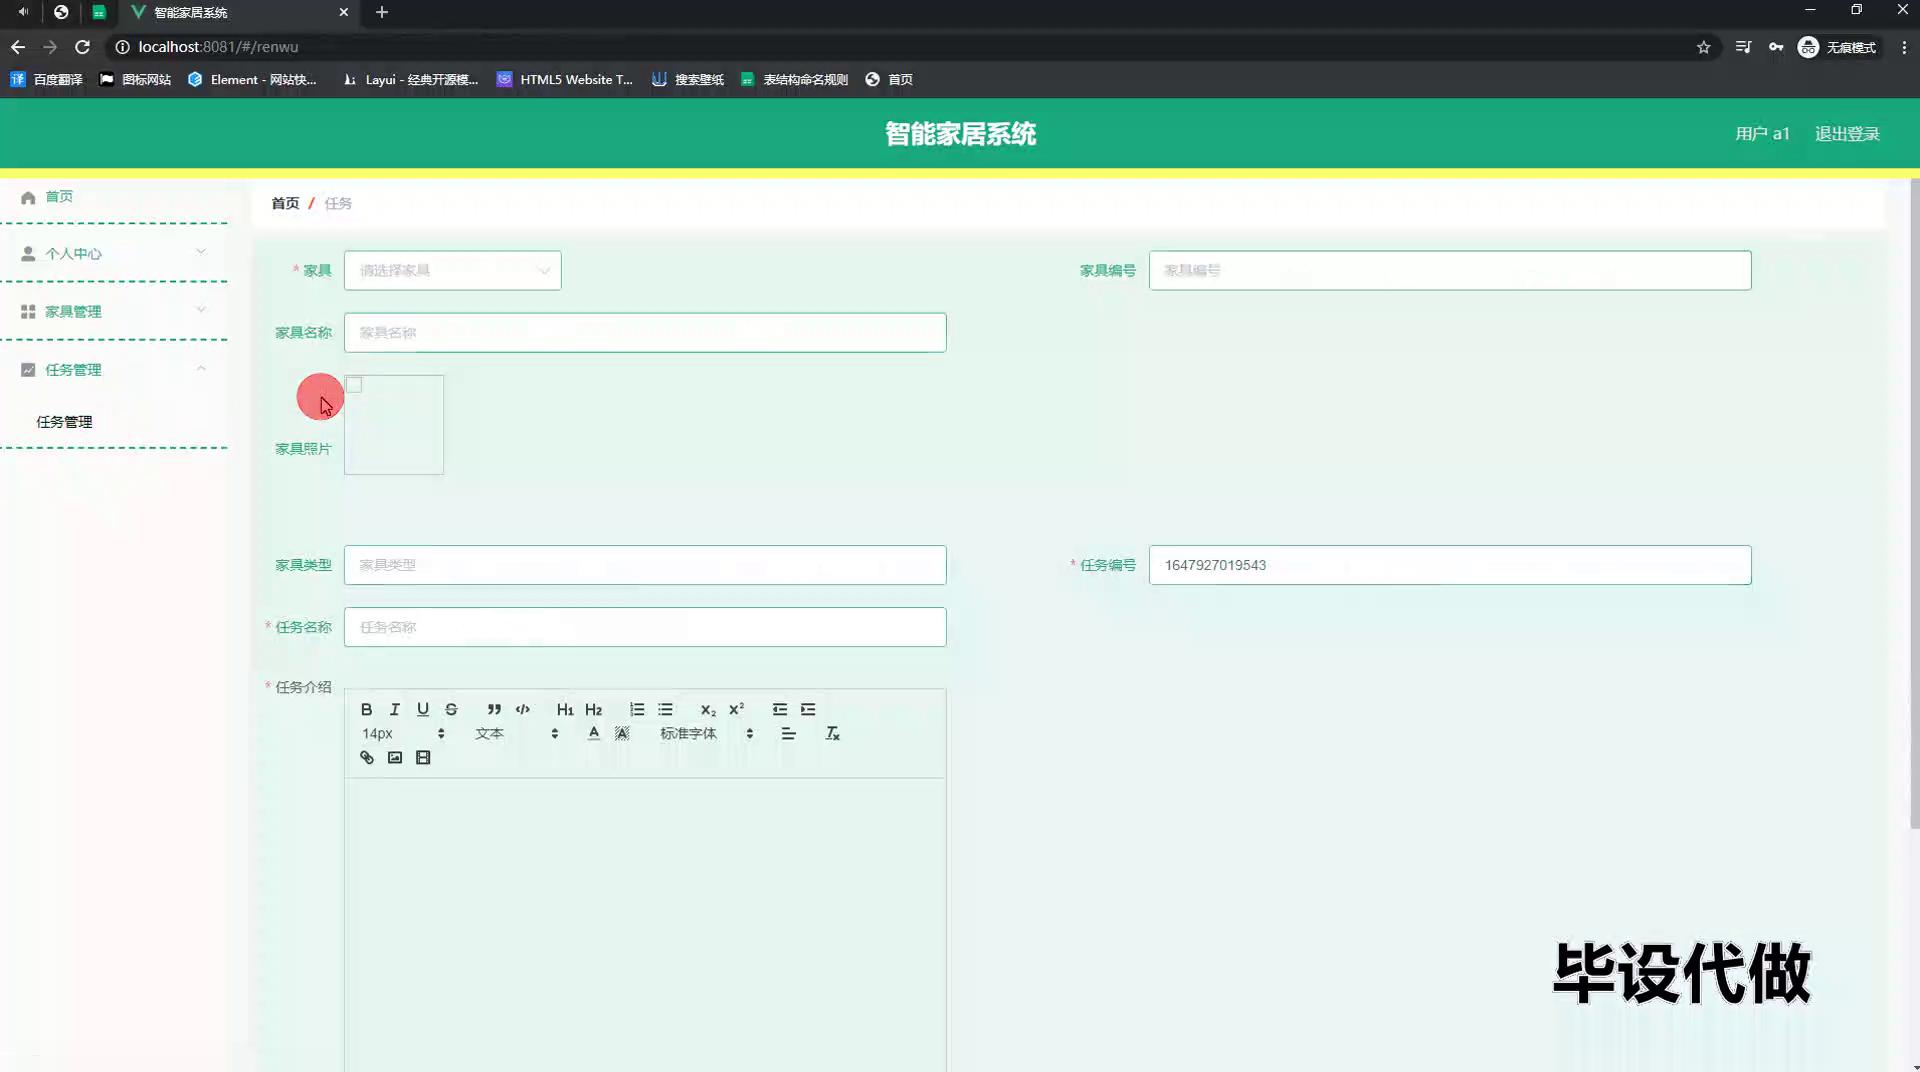Insert a code block

[x=522, y=709]
